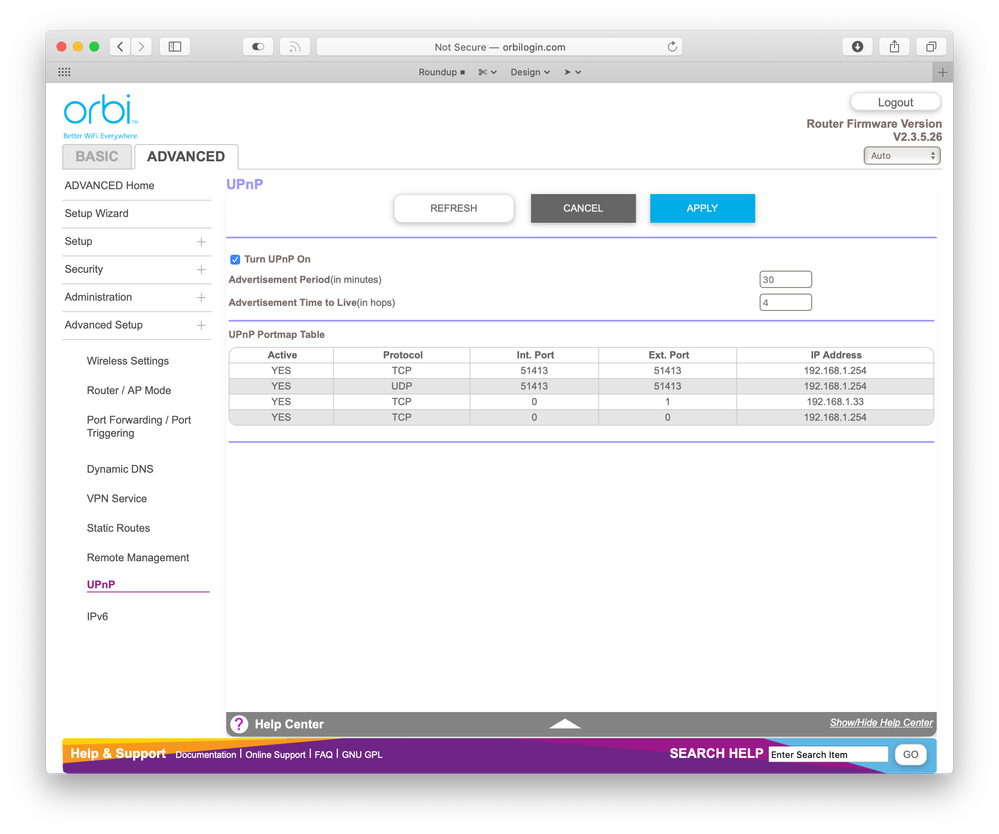This screenshot has width=999, height=834.
Task: Click the grid icon on the favorites bar
Action: 62,71
